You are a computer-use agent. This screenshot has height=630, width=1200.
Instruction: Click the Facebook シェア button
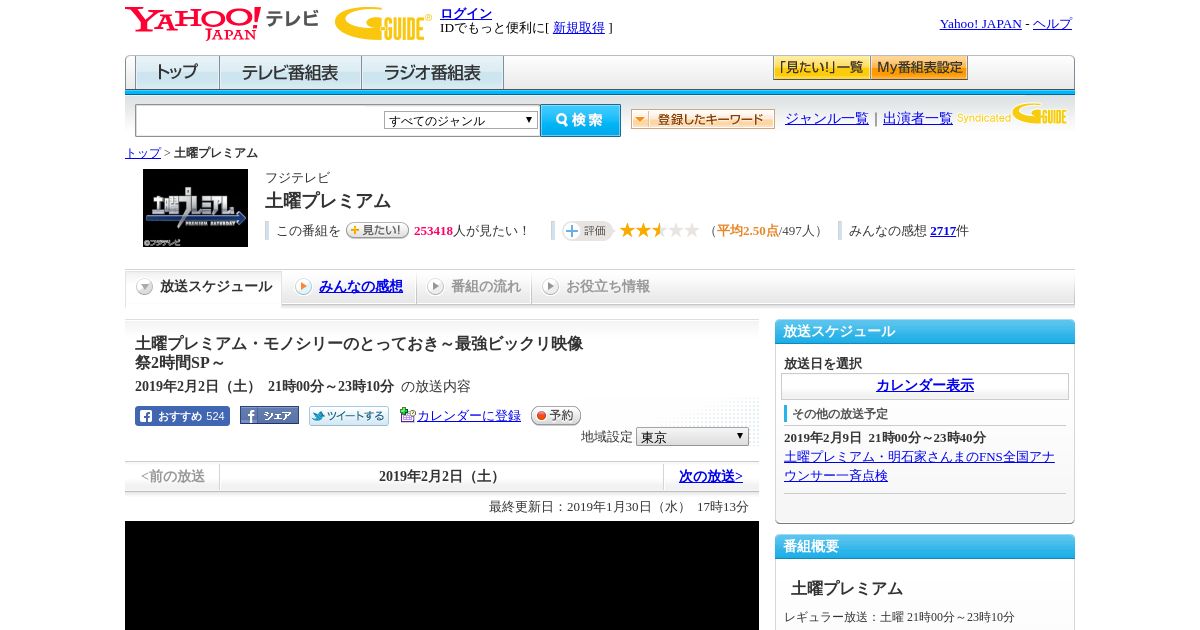[x=269, y=415]
